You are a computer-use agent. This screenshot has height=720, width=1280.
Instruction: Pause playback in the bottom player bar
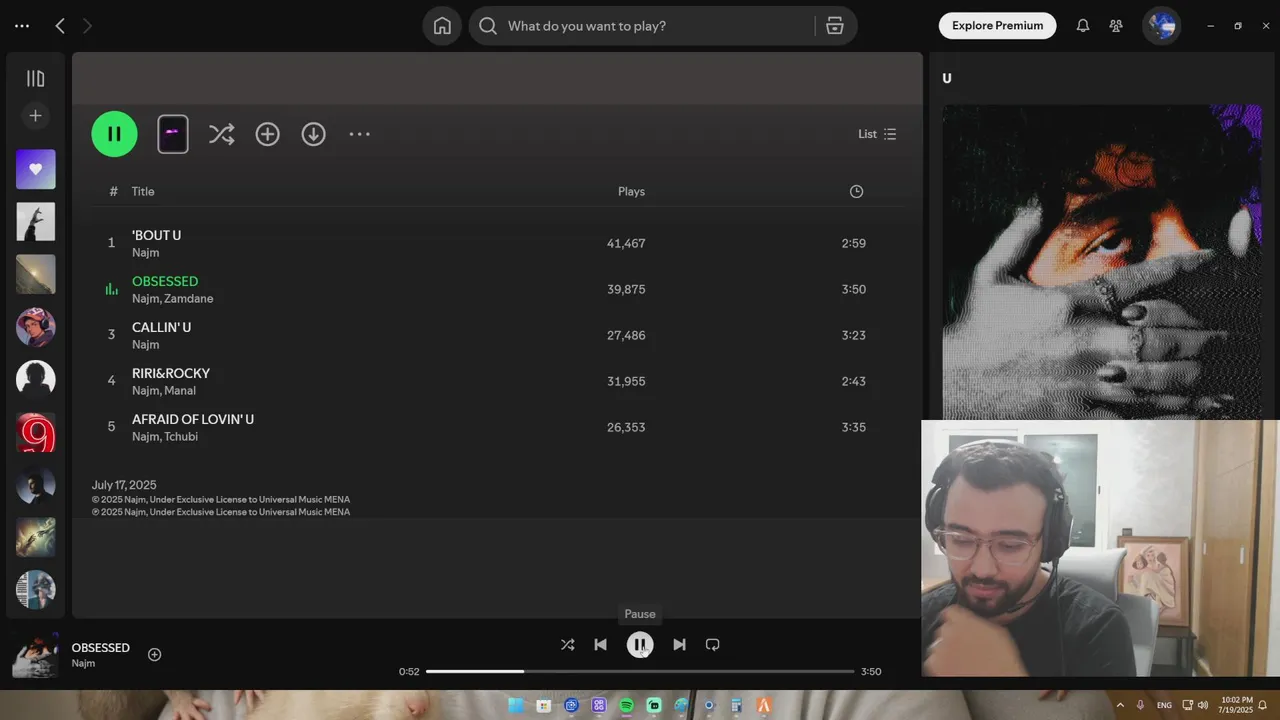tap(640, 645)
